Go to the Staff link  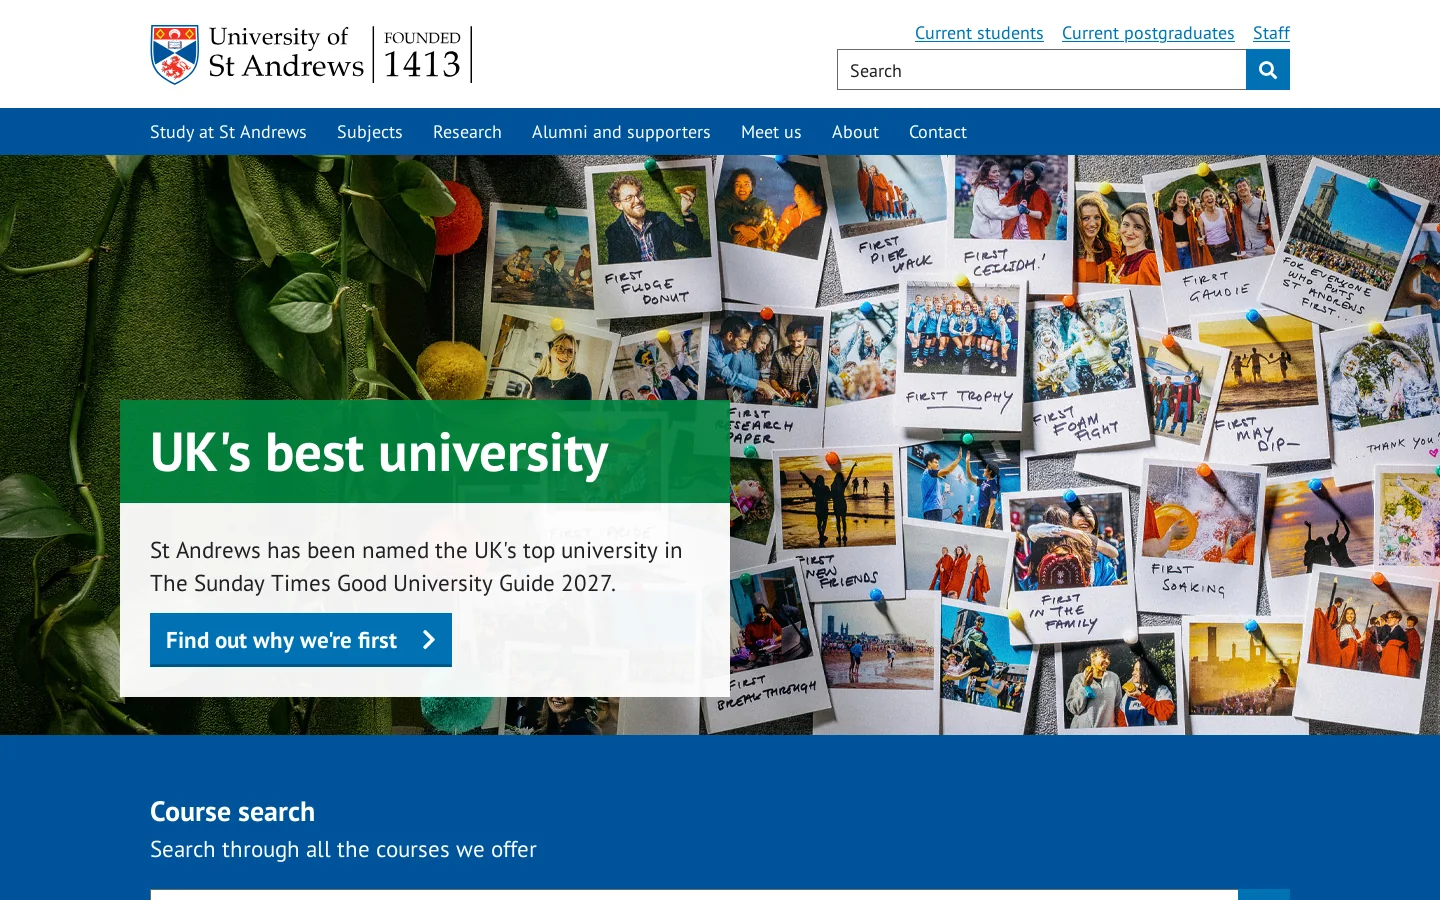pyautogui.click(x=1271, y=33)
